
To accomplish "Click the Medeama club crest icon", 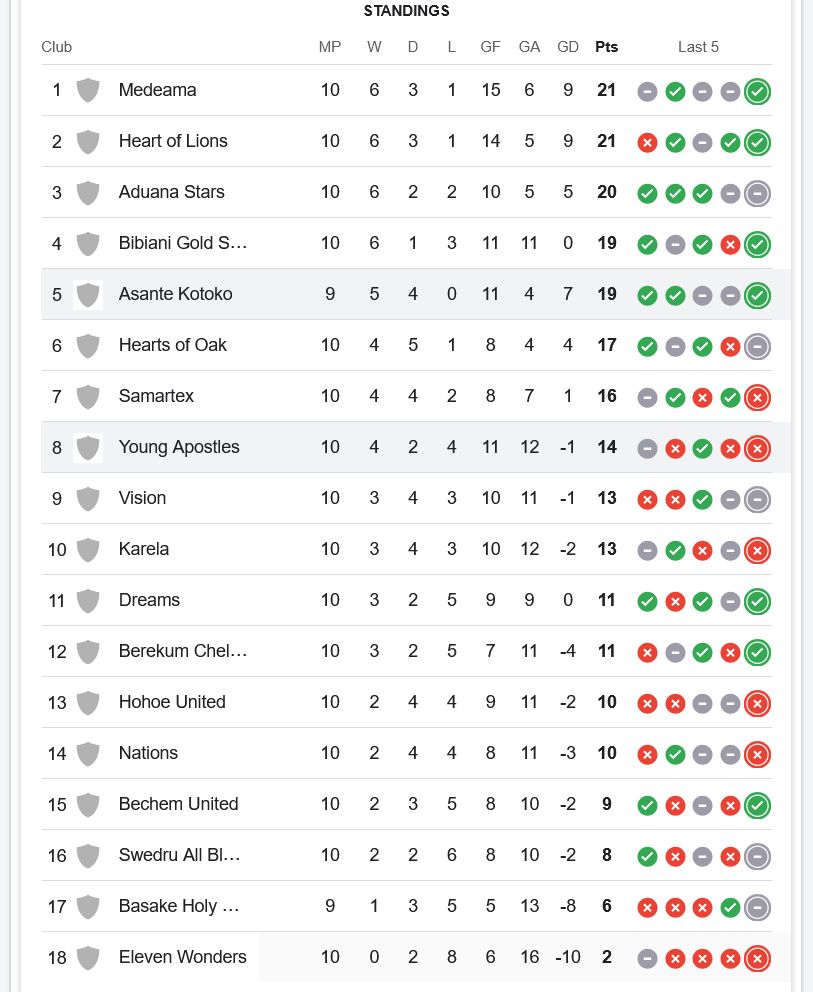I will pyautogui.click(x=88, y=90).
